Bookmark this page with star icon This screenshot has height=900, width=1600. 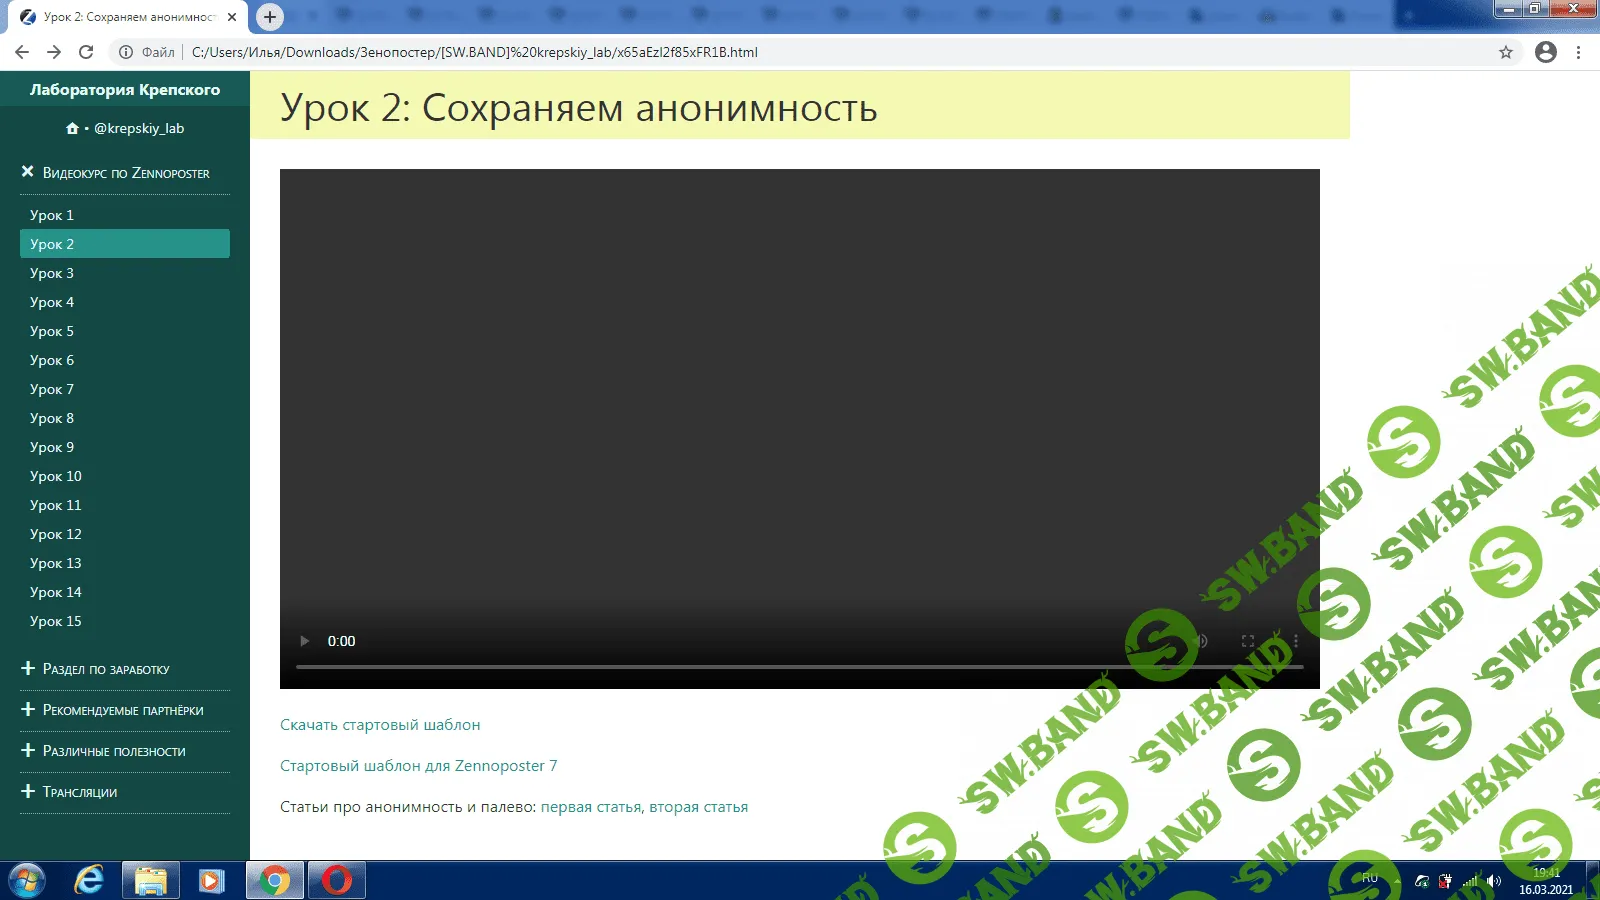click(x=1505, y=52)
